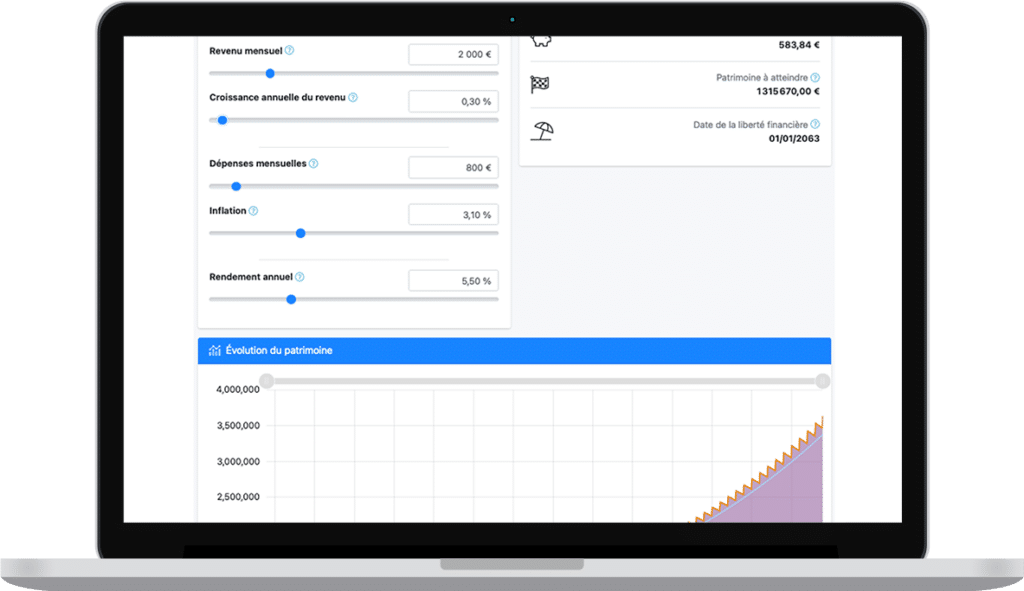Click the left handle of chart range slider
The image size is (1024, 591).
pyautogui.click(x=266, y=381)
